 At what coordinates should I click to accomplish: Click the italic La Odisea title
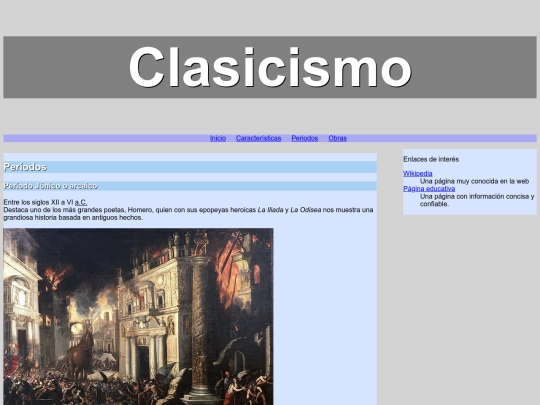pos(305,210)
